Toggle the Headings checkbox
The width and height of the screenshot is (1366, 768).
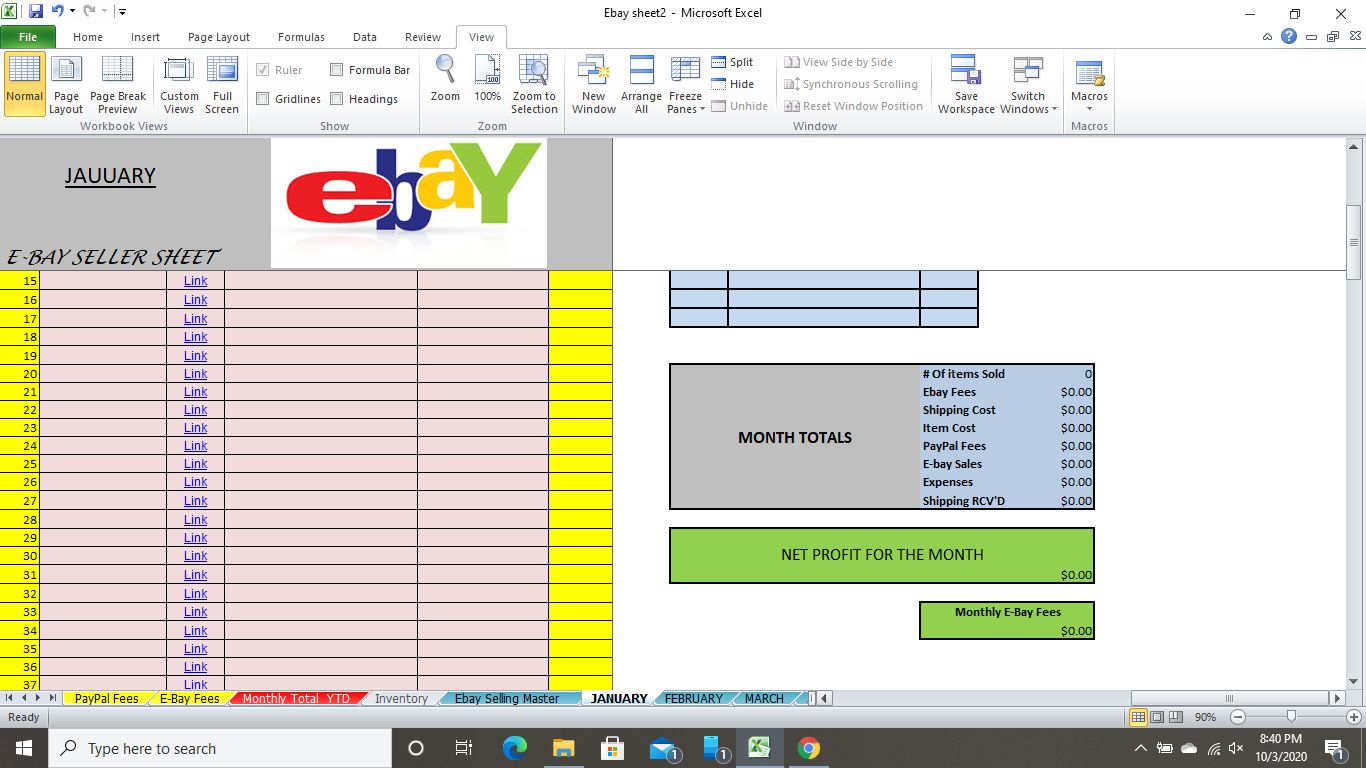point(337,99)
